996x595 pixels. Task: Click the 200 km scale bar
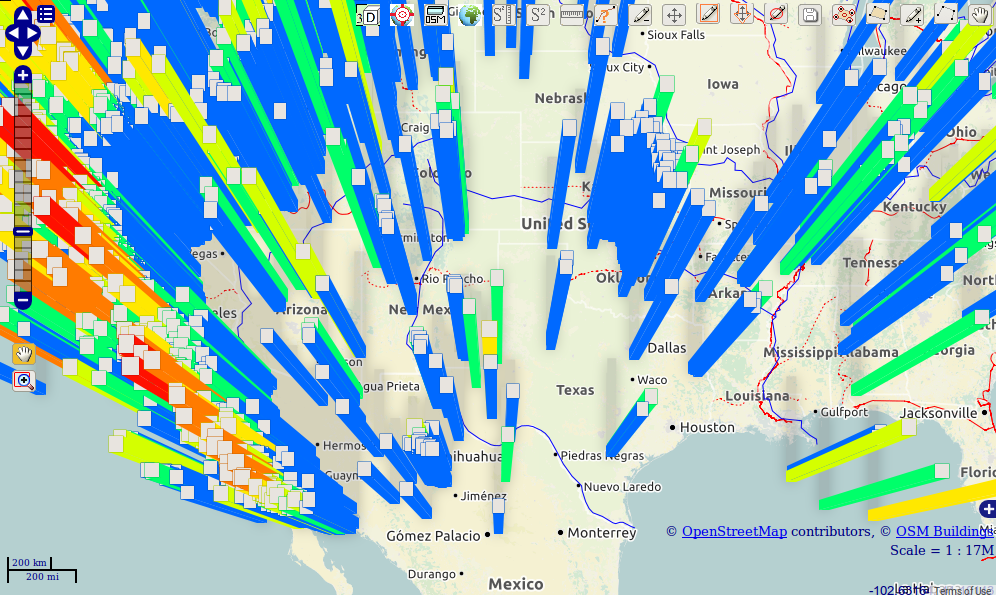click(x=29, y=563)
